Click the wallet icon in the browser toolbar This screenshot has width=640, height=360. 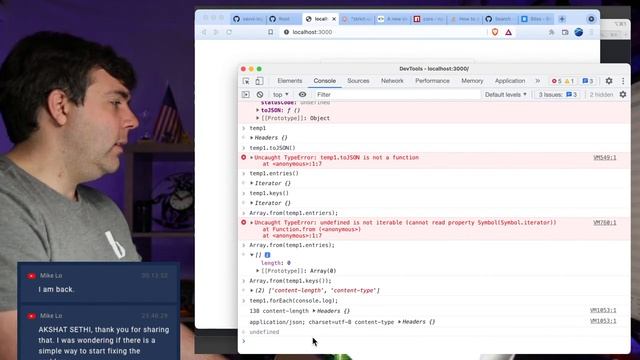pos(565,32)
